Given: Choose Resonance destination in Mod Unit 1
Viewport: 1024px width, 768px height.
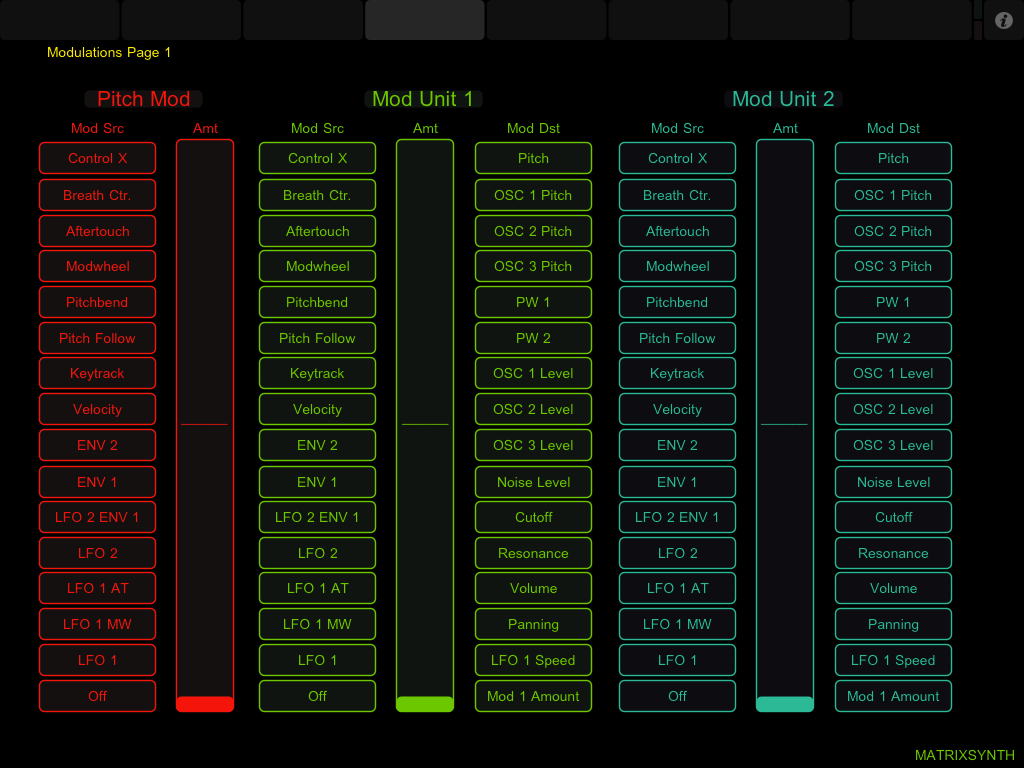Looking at the screenshot, I should [533, 553].
